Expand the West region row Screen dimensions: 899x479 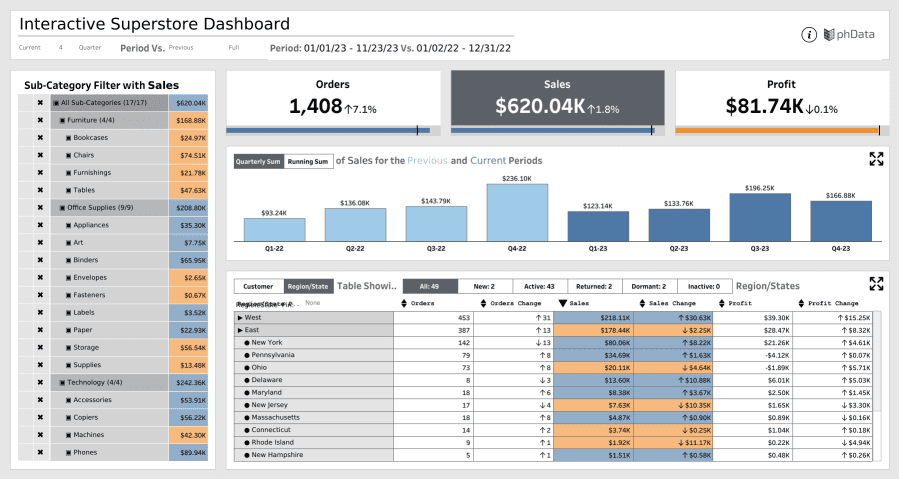pyautogui.click(x=240, y=317)
